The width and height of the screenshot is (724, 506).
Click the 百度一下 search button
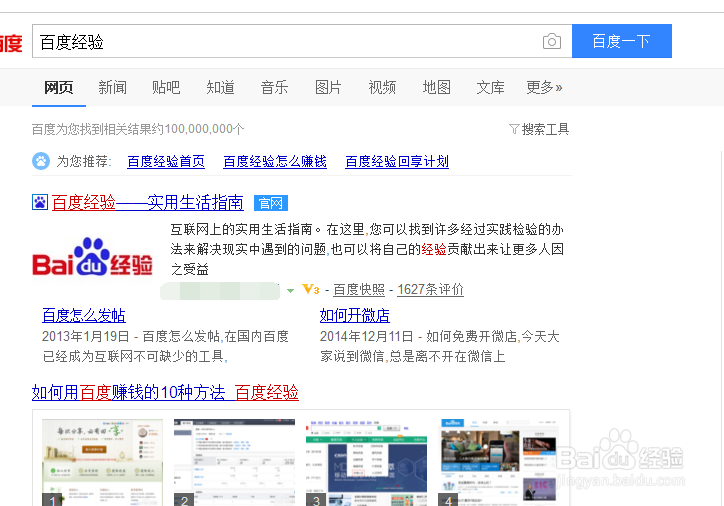coord(621,41)
